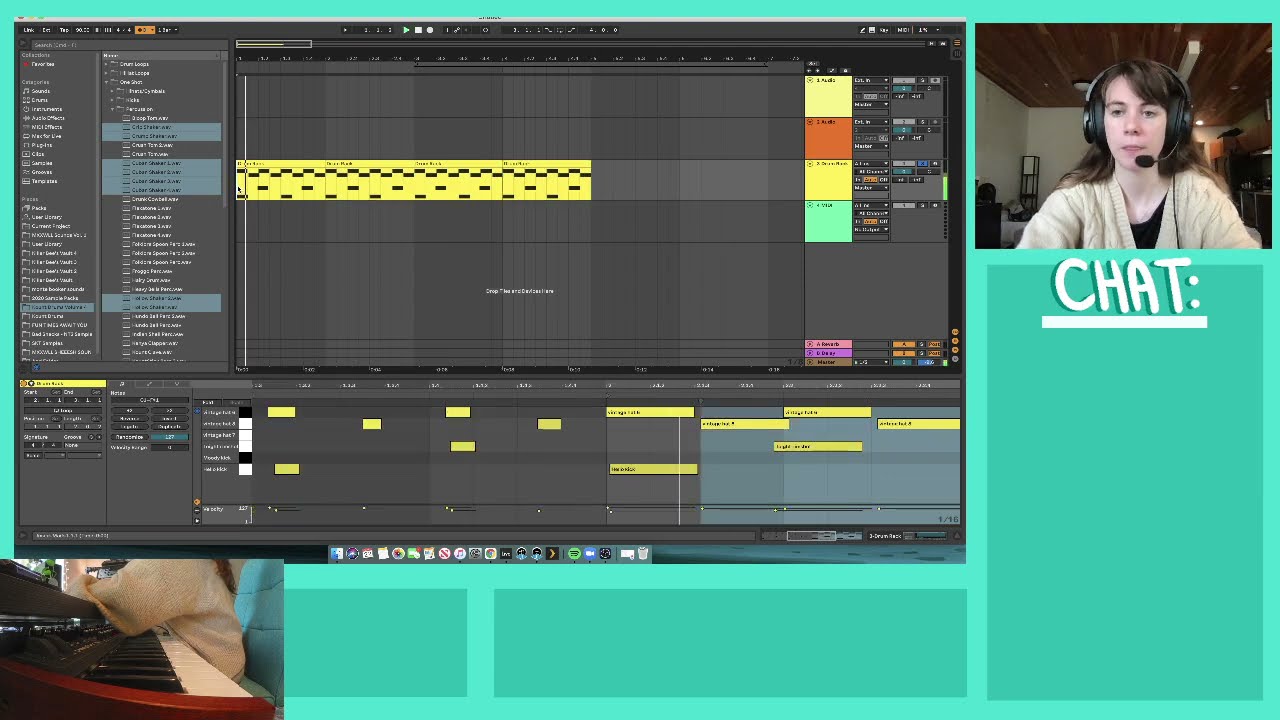Click the track 1 volume field

point(904,88)
